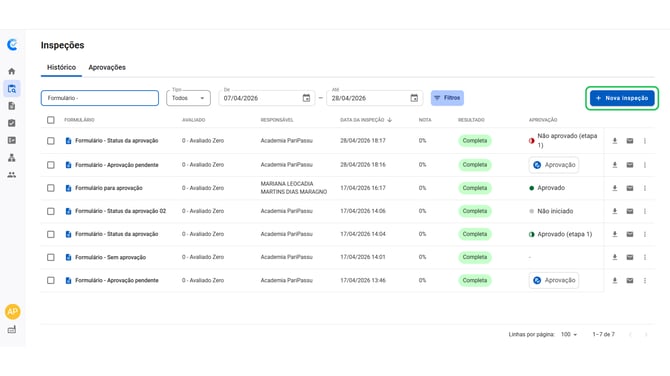Email the inspection dated 17/04/2026 13:46
Screen dimensions: 670x376
pos(630,280)
